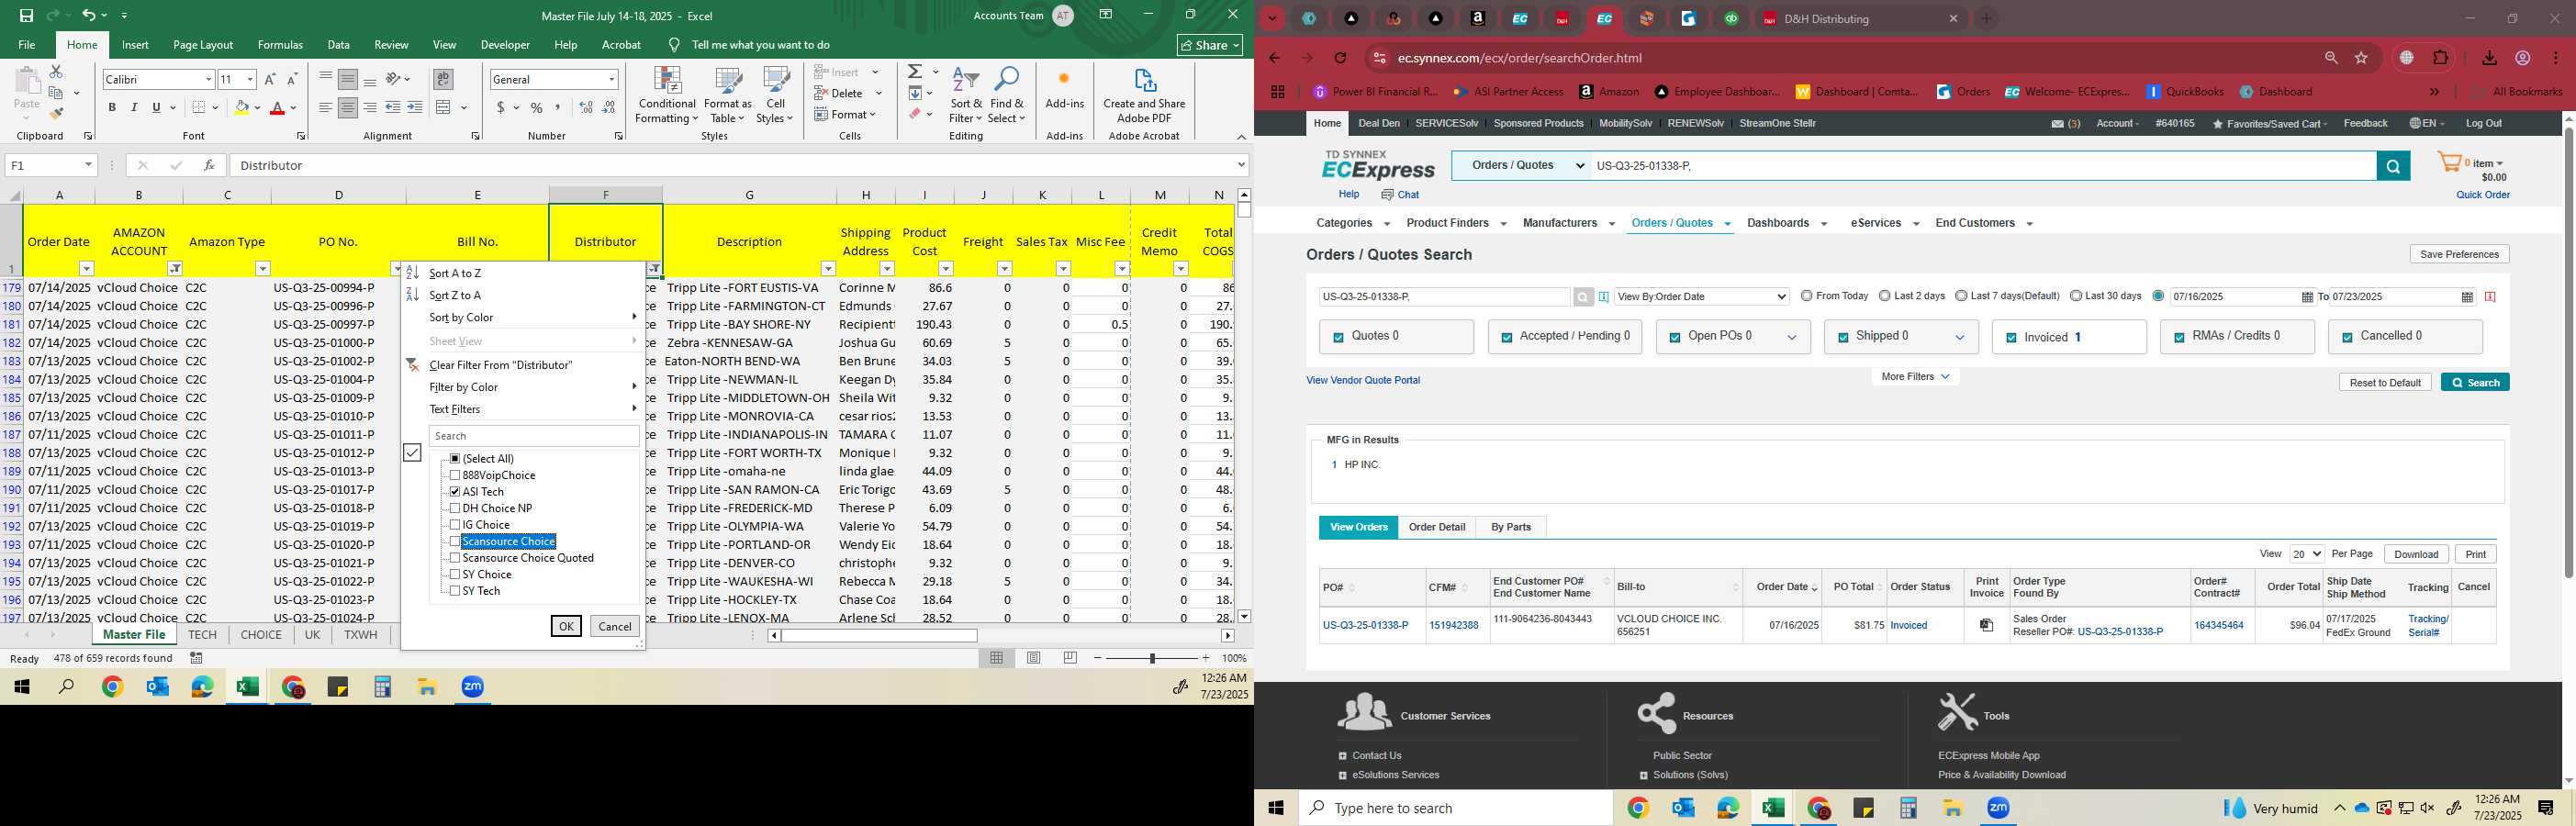
Task: Click the Download button
Action: pos(2416,554)
